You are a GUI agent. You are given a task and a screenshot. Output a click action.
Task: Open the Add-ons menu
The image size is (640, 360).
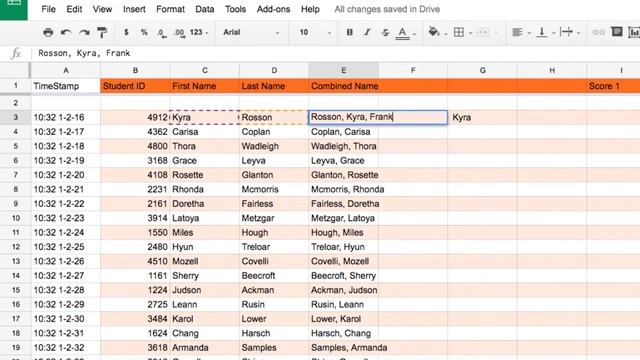[273, 9]
